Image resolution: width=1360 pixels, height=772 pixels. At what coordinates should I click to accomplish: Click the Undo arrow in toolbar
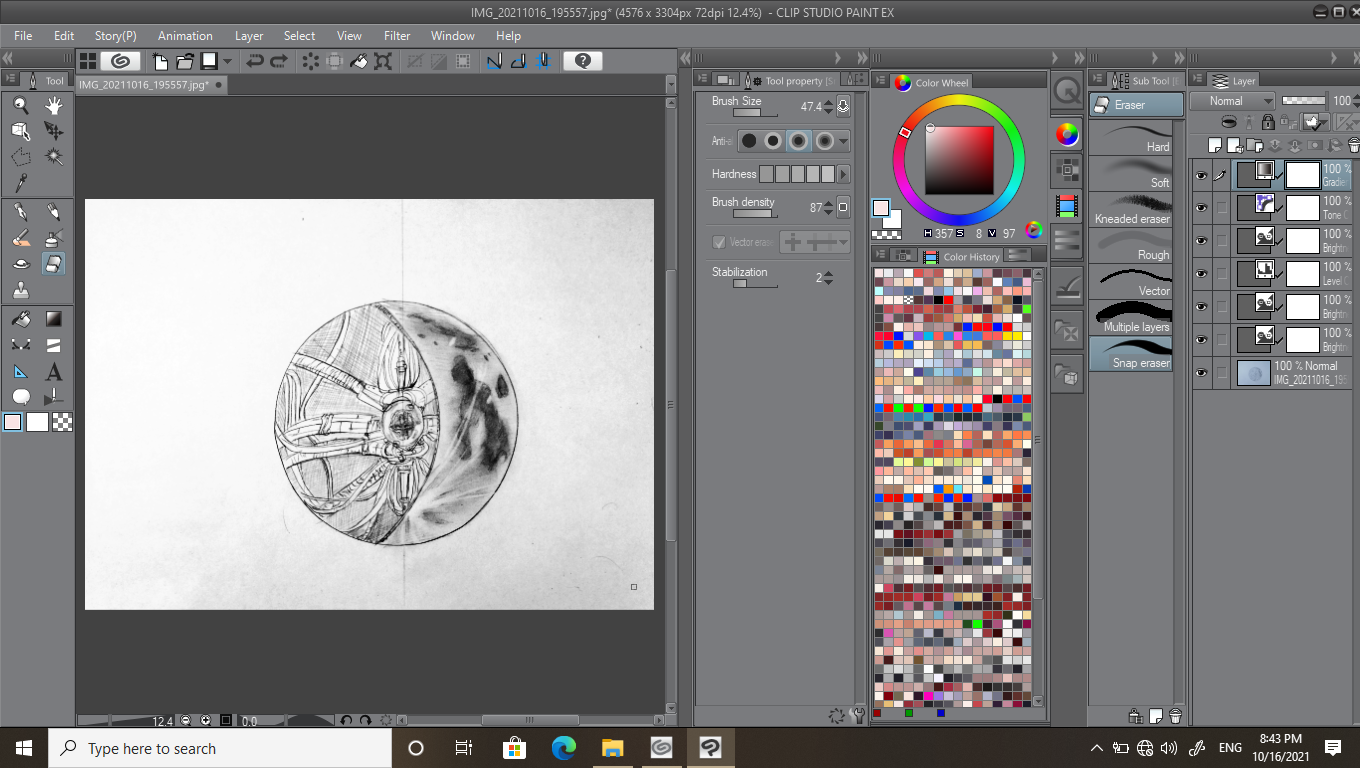[255, 61]
